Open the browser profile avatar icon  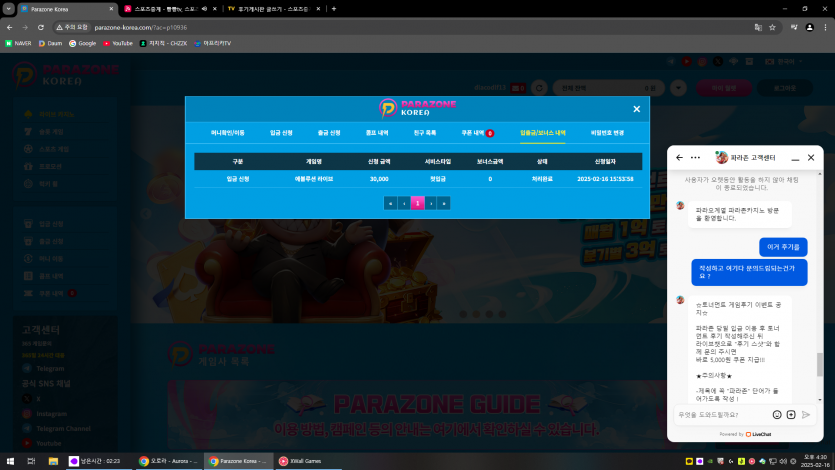click(x=809, y=27)
